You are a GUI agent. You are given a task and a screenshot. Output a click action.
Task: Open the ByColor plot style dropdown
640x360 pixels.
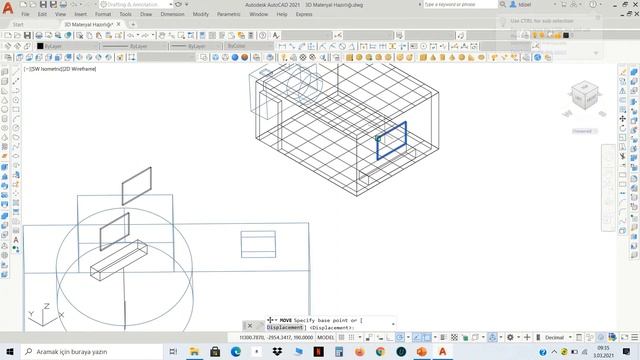click(x=248, y=46)
